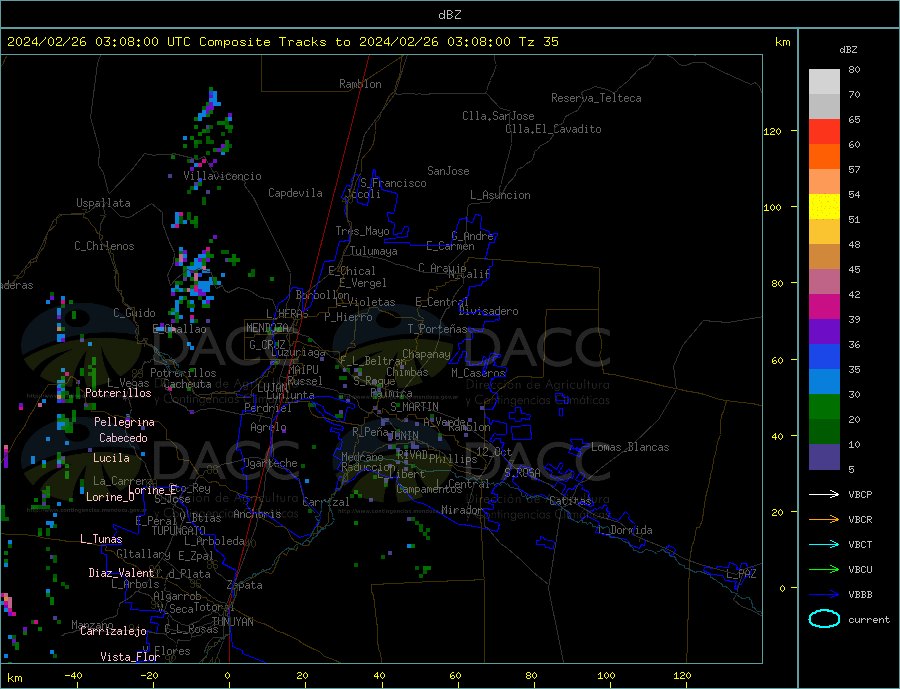The image size is (900, 689).
Task: Click the Anchoris label
Action: click(x=257, y=513)
